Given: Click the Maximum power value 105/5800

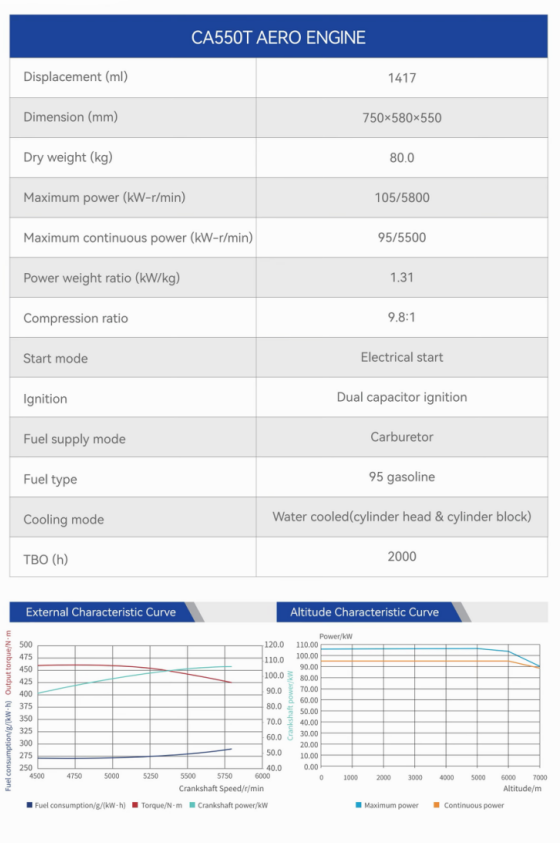Looking at the screenshot, I should click(x=402, y=197).
